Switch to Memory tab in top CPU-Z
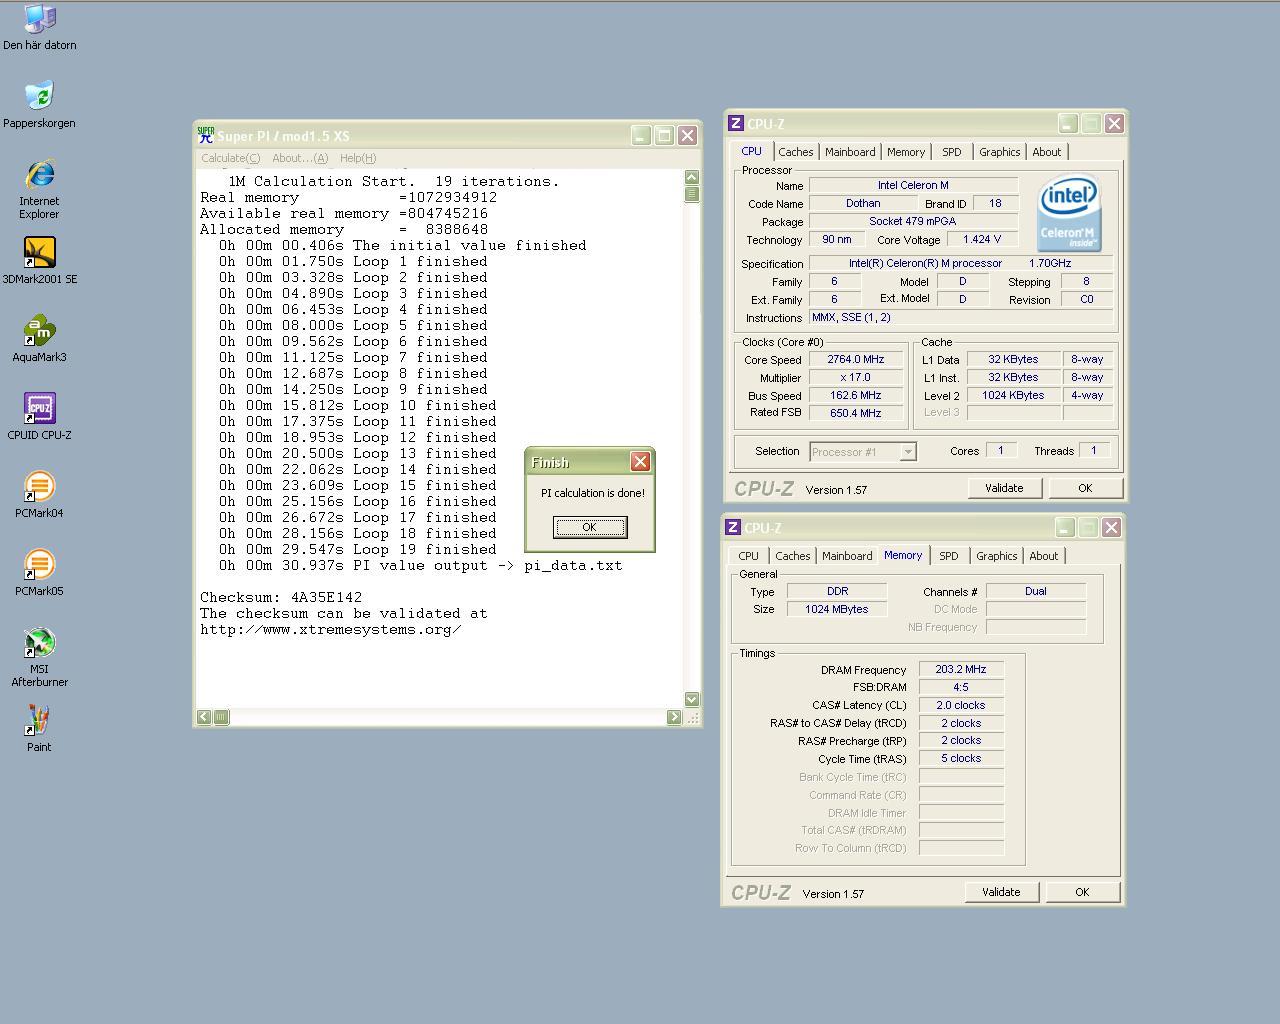This screenshot has height=1024, width=1280. [906, 152]
